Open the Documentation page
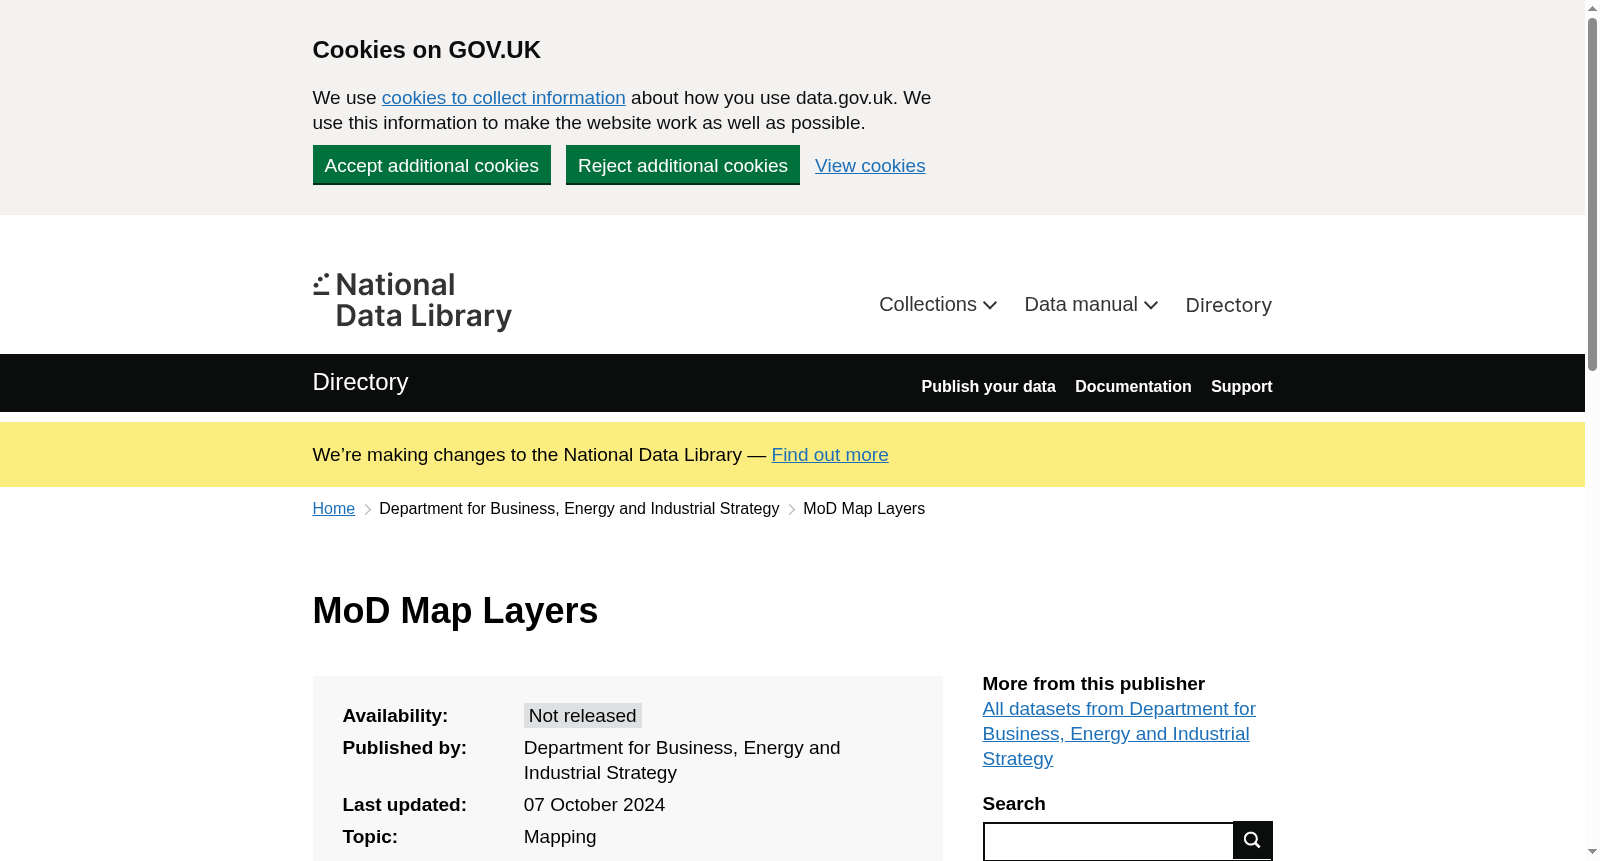Screen dimensions: 1600x861 [x=1133, y=387]
